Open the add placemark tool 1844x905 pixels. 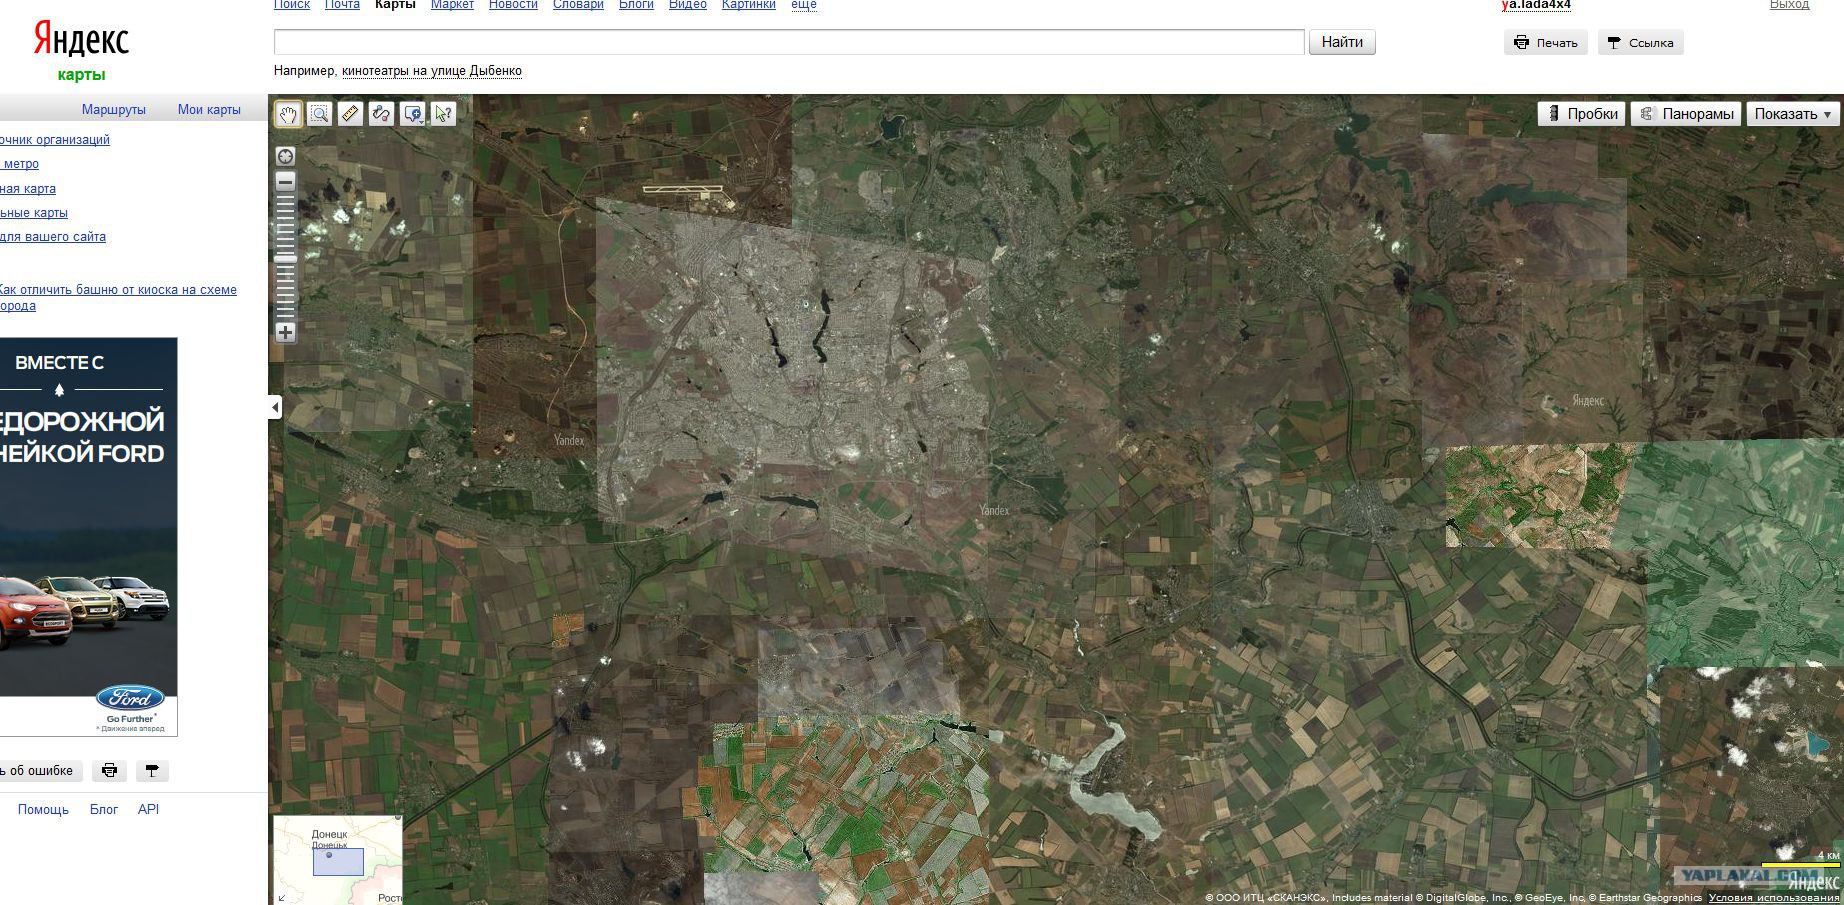pyautogui.click(x=412, y=114)
